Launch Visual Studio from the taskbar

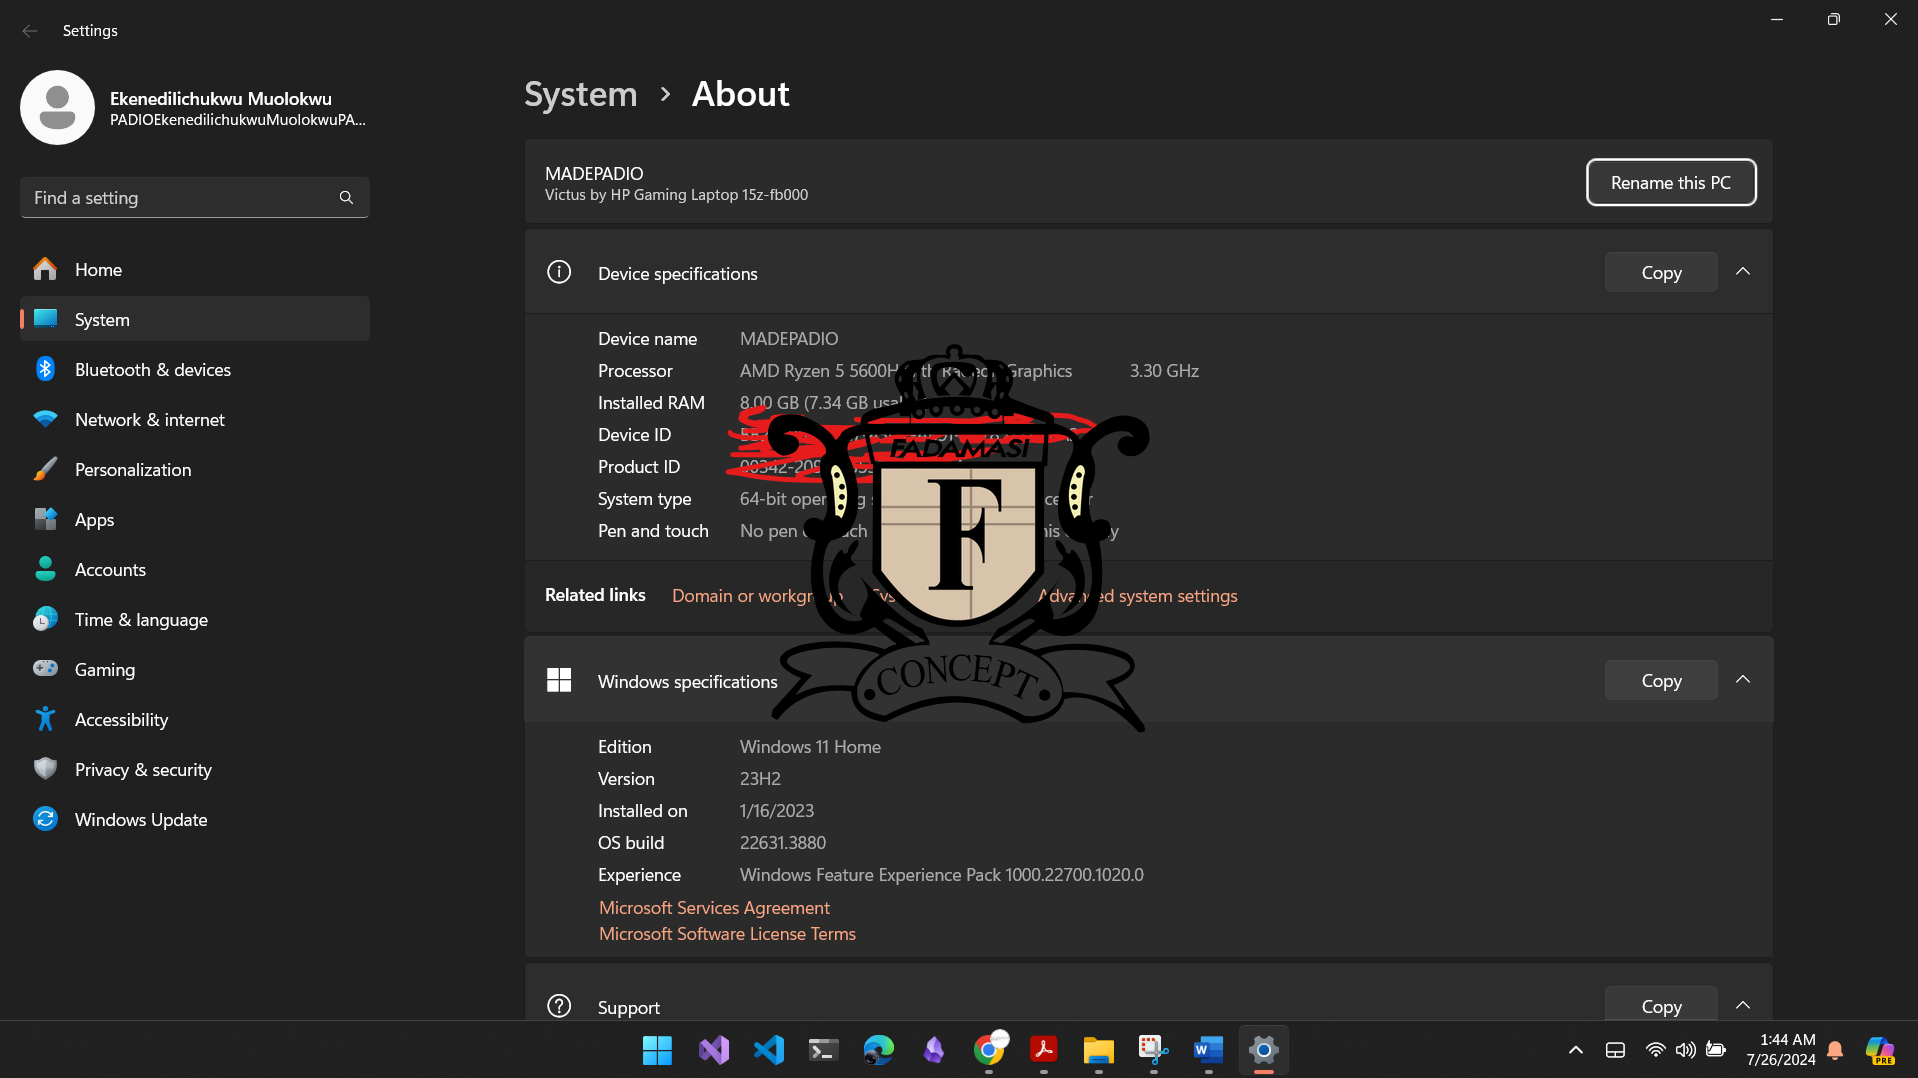pos(713,1050)
